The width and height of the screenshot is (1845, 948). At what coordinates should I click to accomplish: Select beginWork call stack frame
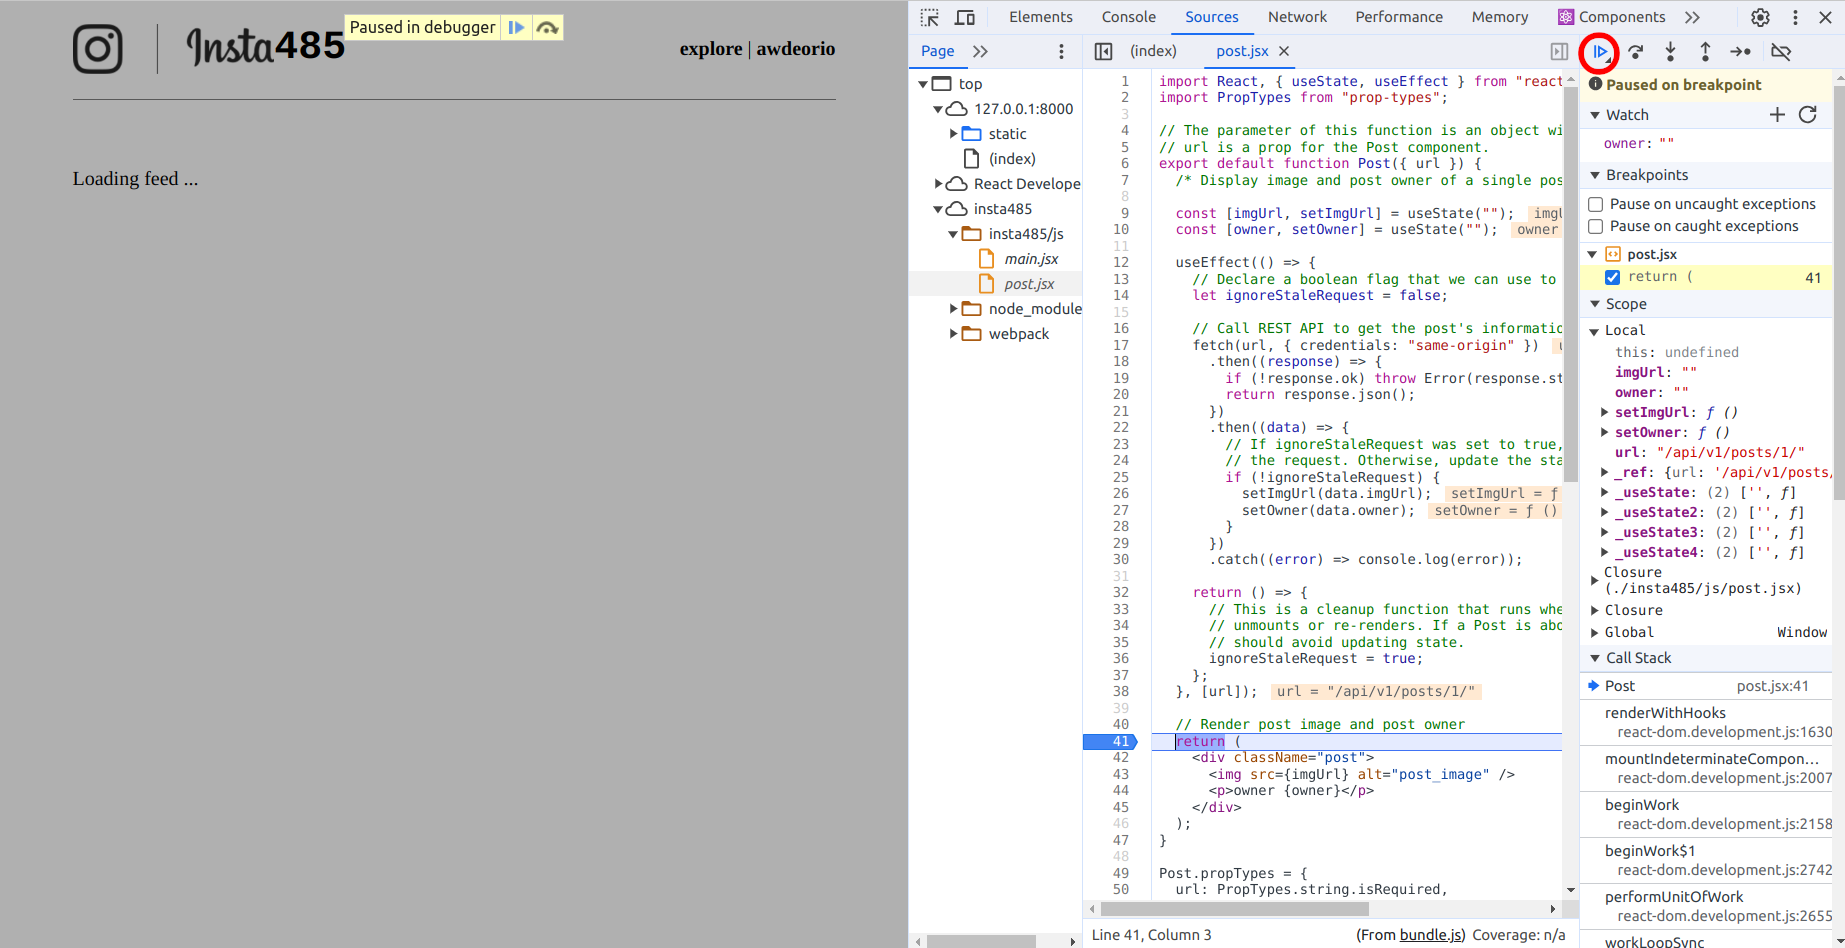pyautogui.click(x=1706, y=814)
